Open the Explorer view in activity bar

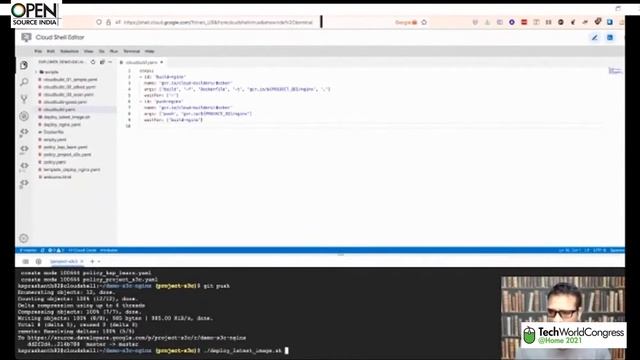click(x=24, y=65)
